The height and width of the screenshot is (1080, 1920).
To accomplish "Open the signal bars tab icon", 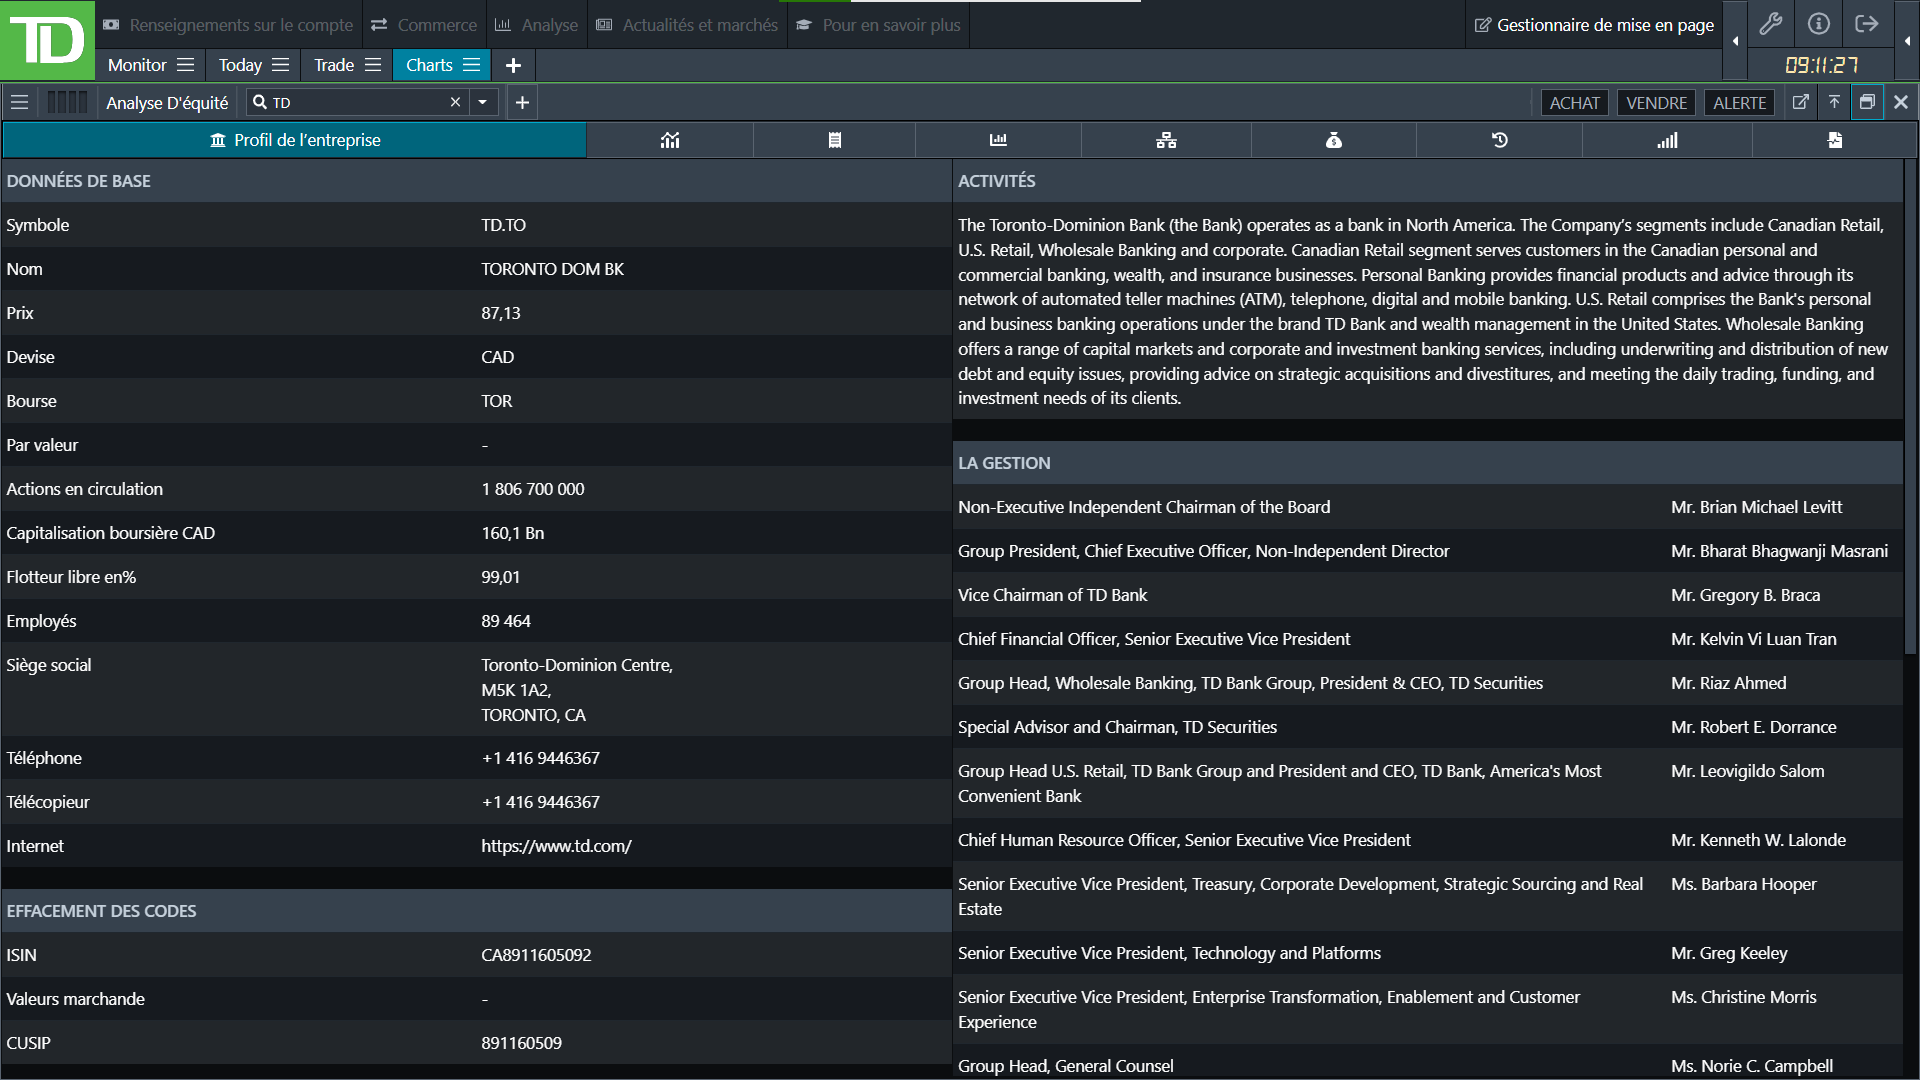I will tap(1667, 140).
